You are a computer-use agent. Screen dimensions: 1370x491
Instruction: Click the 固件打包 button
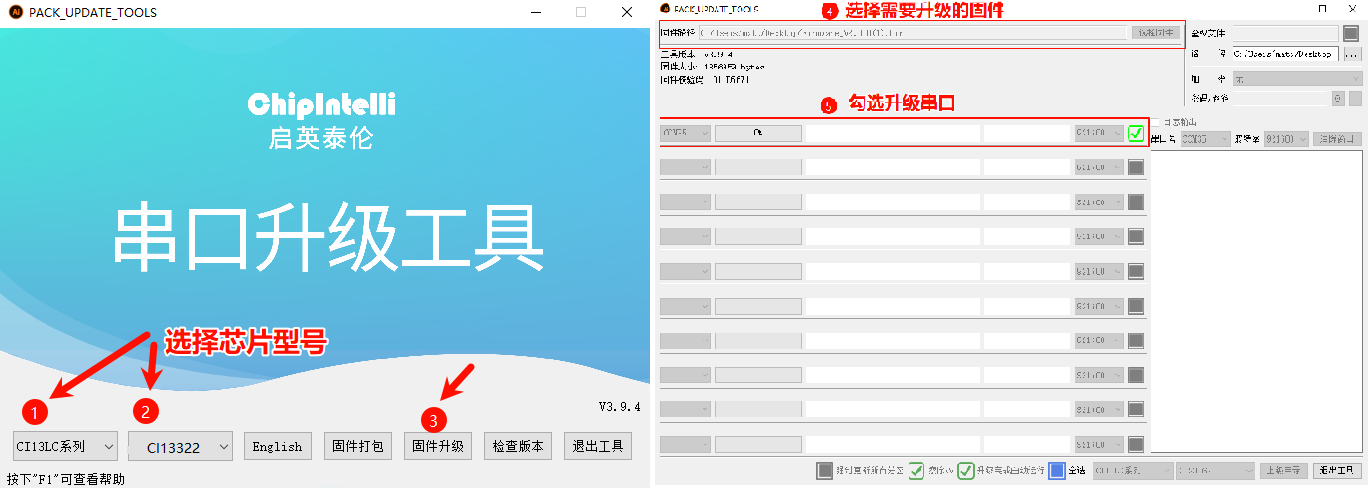point(357,446)
